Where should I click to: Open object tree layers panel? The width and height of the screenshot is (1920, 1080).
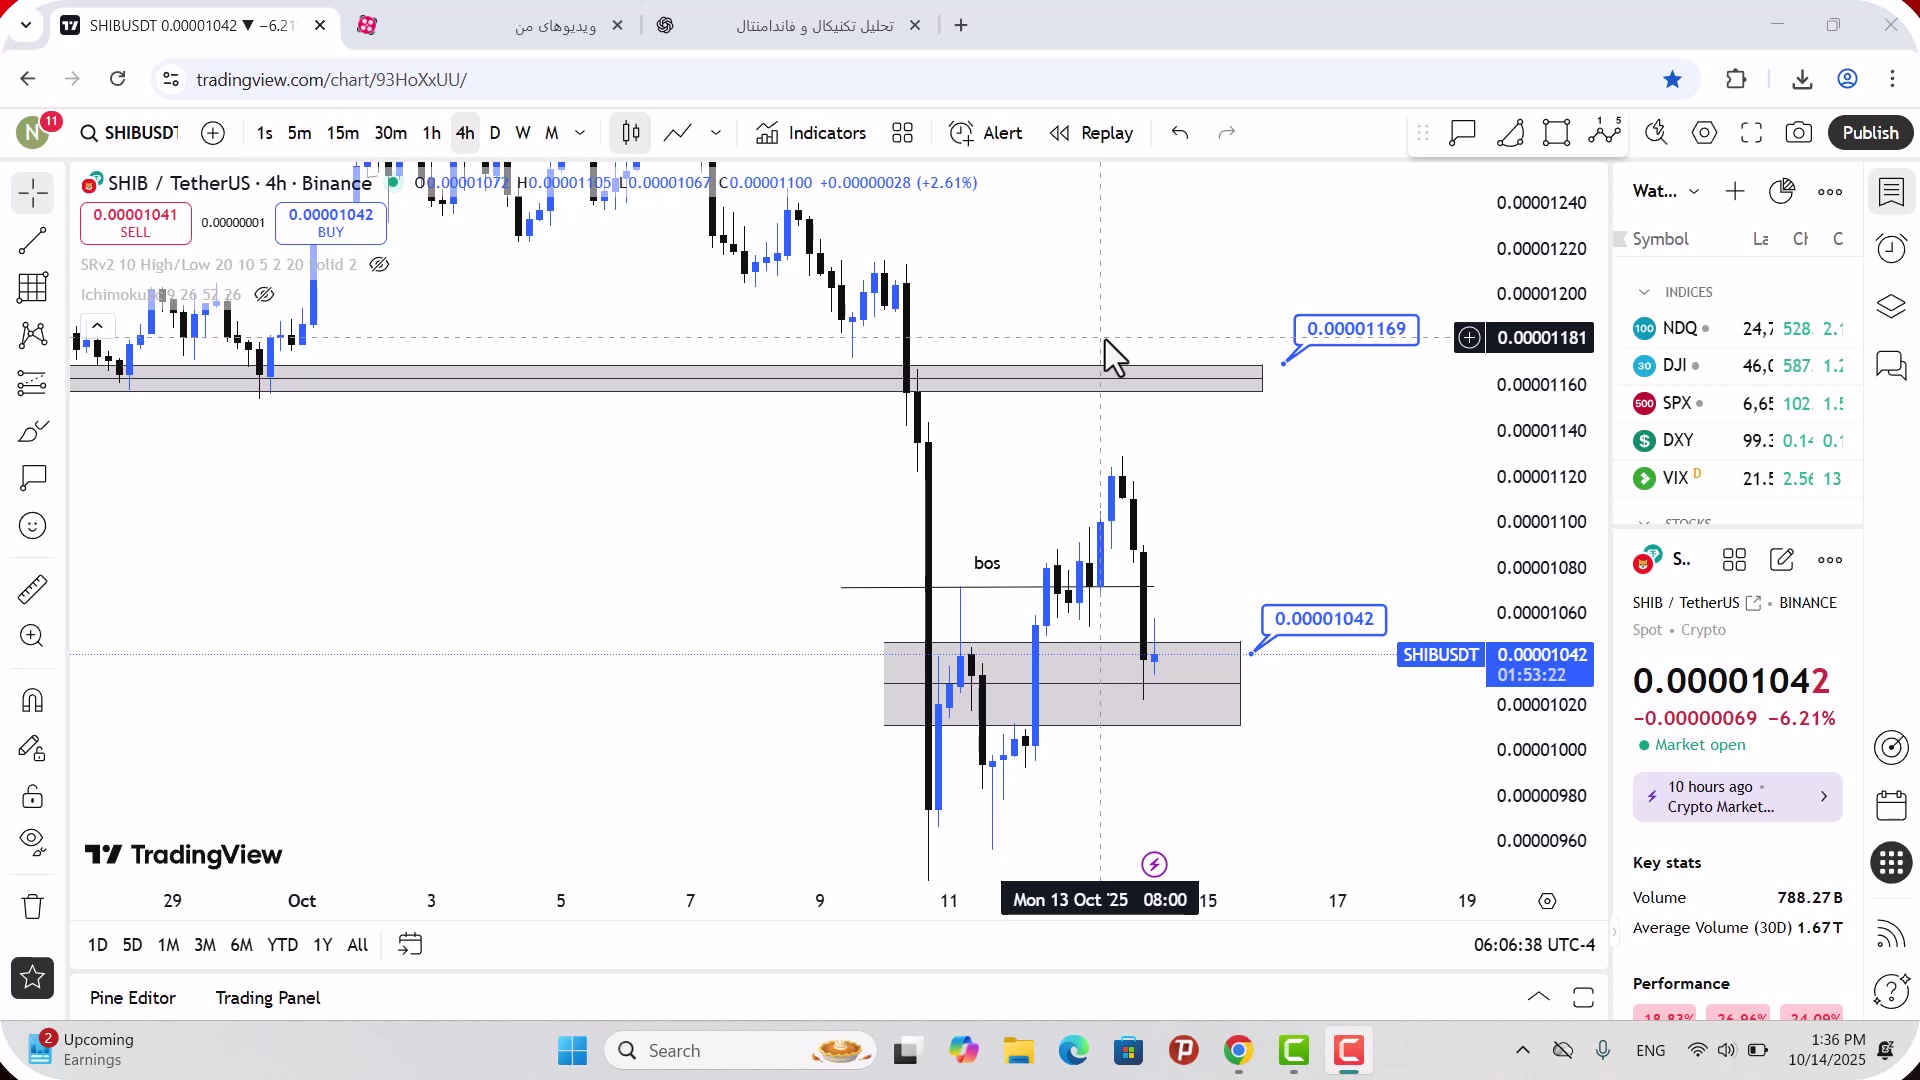click(1892, 307)
